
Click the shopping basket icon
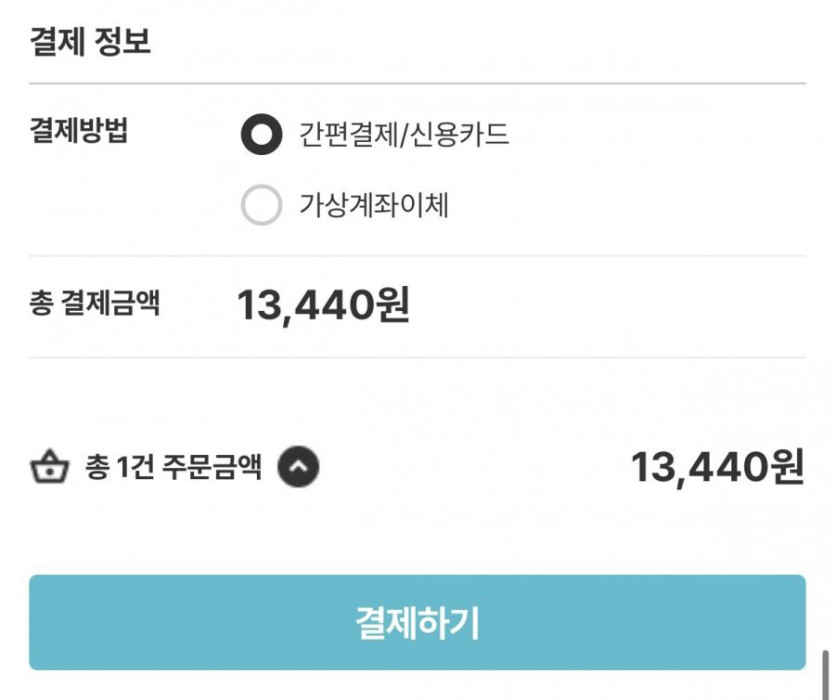[x=49, y=467]
